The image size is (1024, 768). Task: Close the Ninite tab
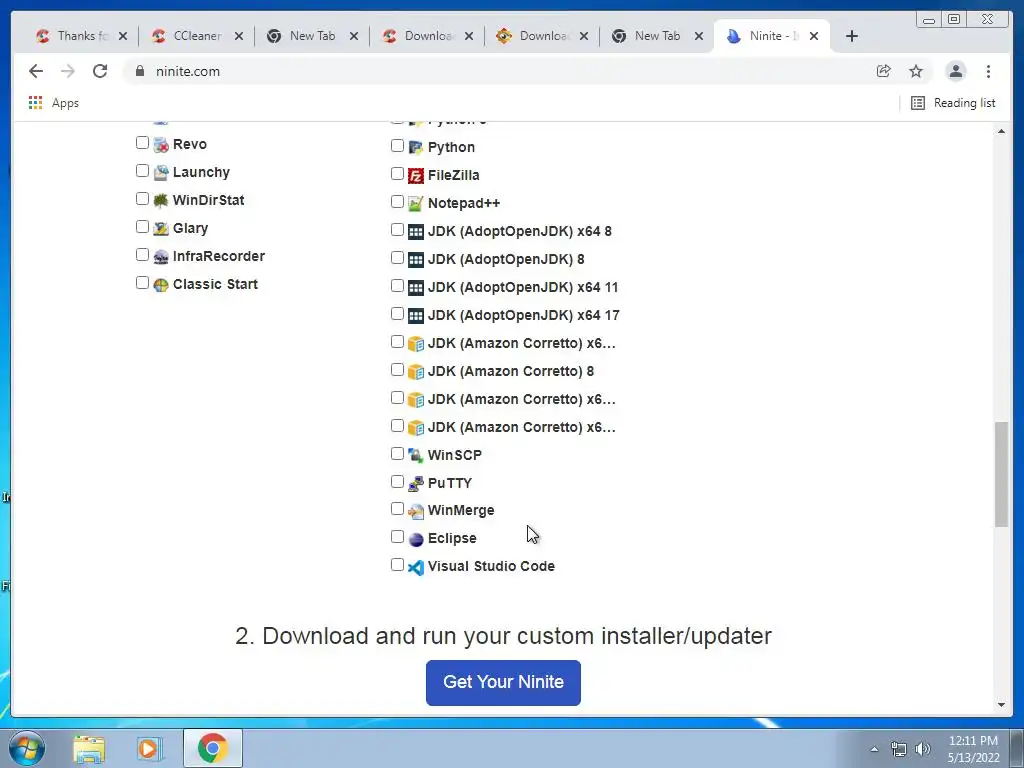tap(814, 36)
